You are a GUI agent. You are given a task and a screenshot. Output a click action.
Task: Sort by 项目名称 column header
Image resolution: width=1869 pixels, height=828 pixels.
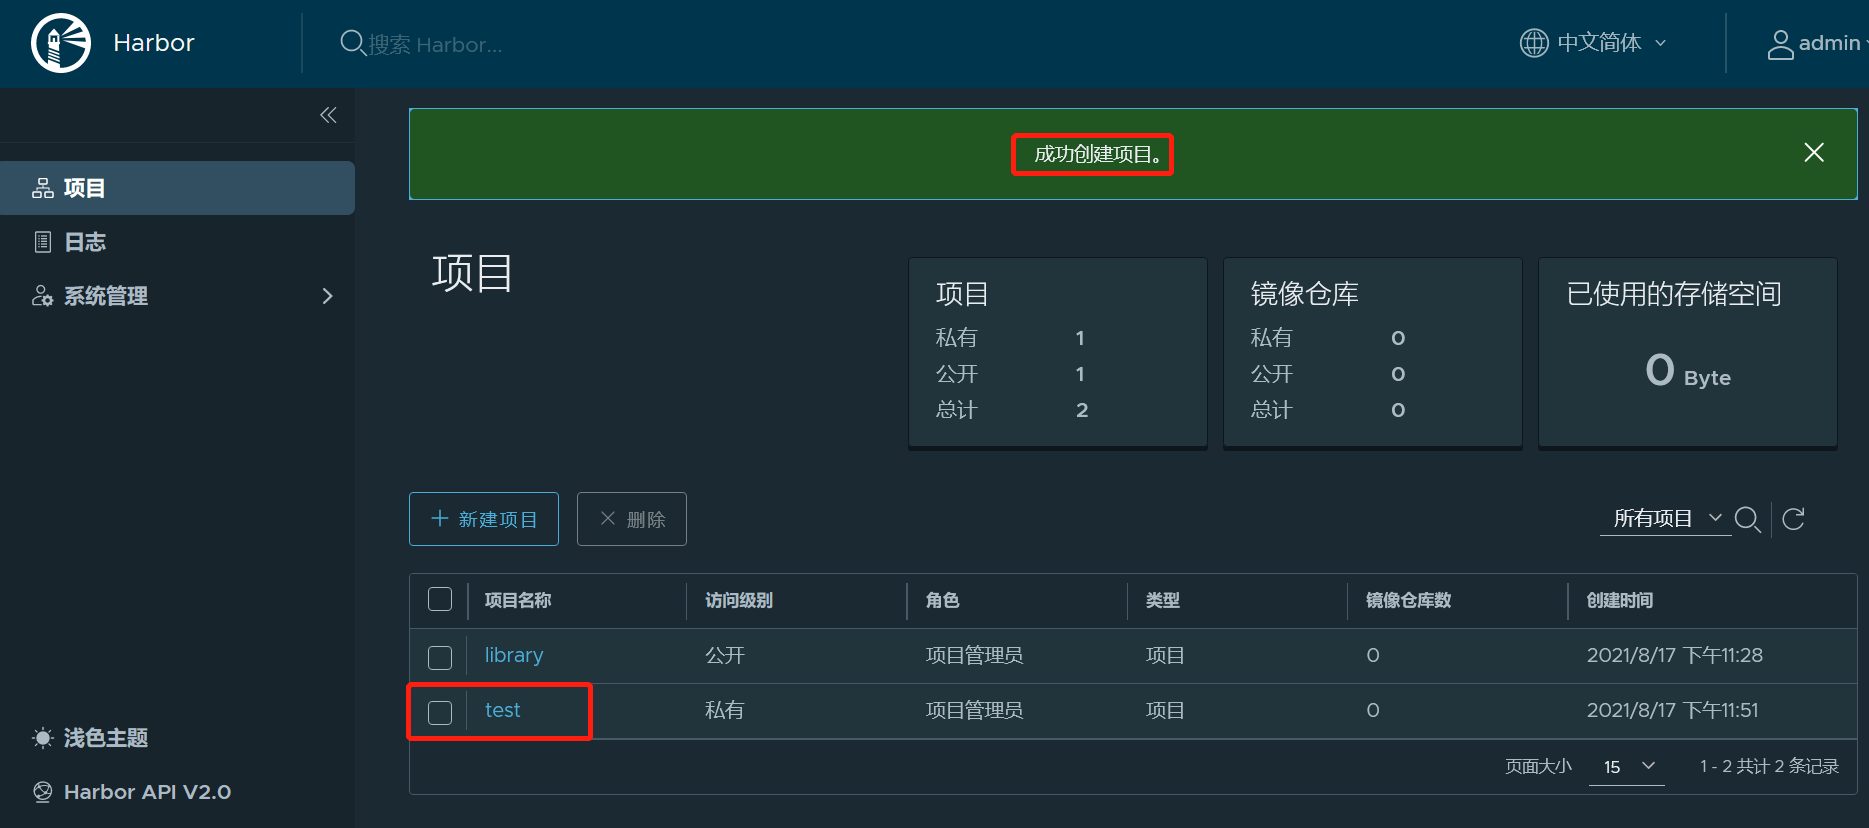click(518, 600)
